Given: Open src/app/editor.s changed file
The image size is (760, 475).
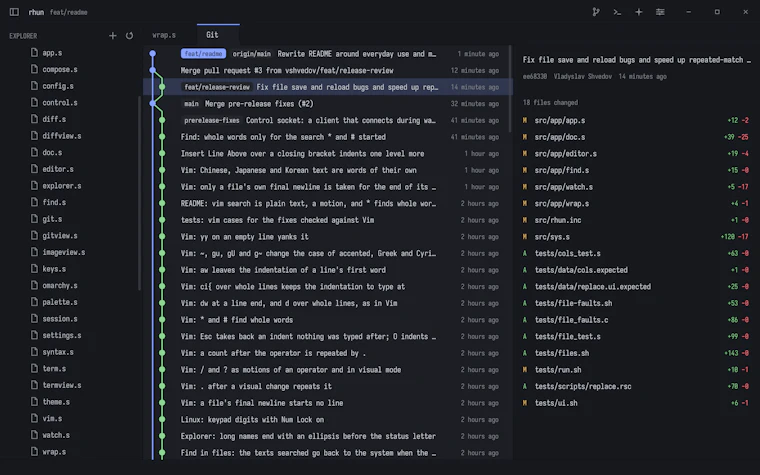Looking at the screenshot, I should pos(636,154).
